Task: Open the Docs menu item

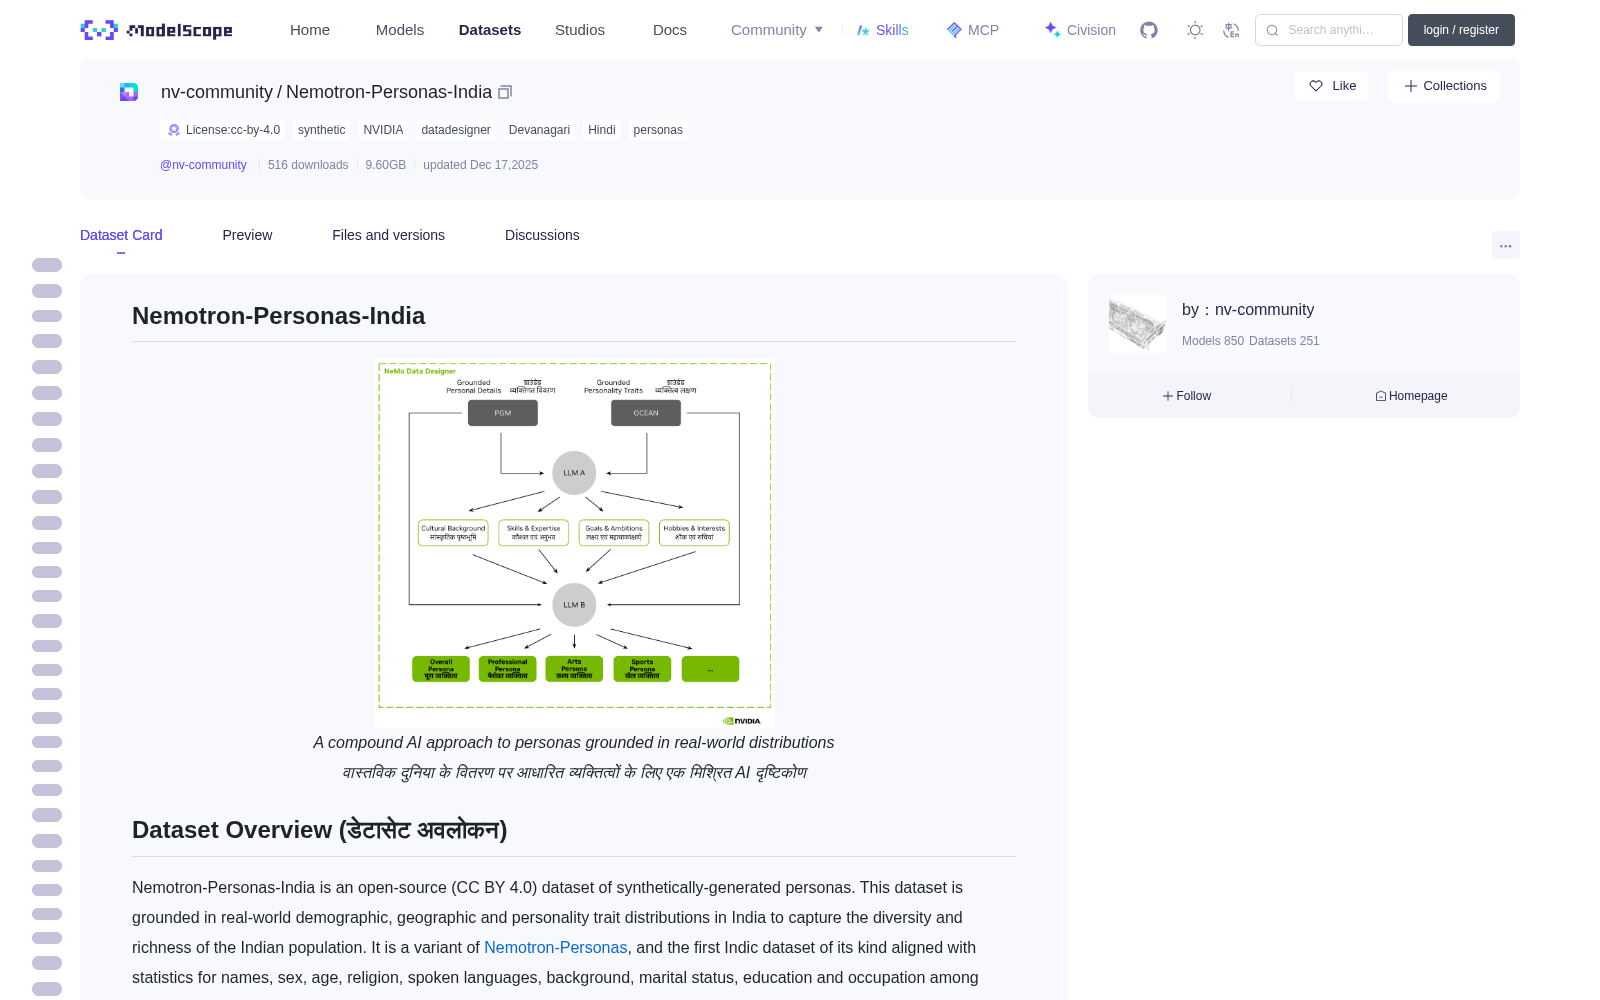Action: (x=670, y=30)
